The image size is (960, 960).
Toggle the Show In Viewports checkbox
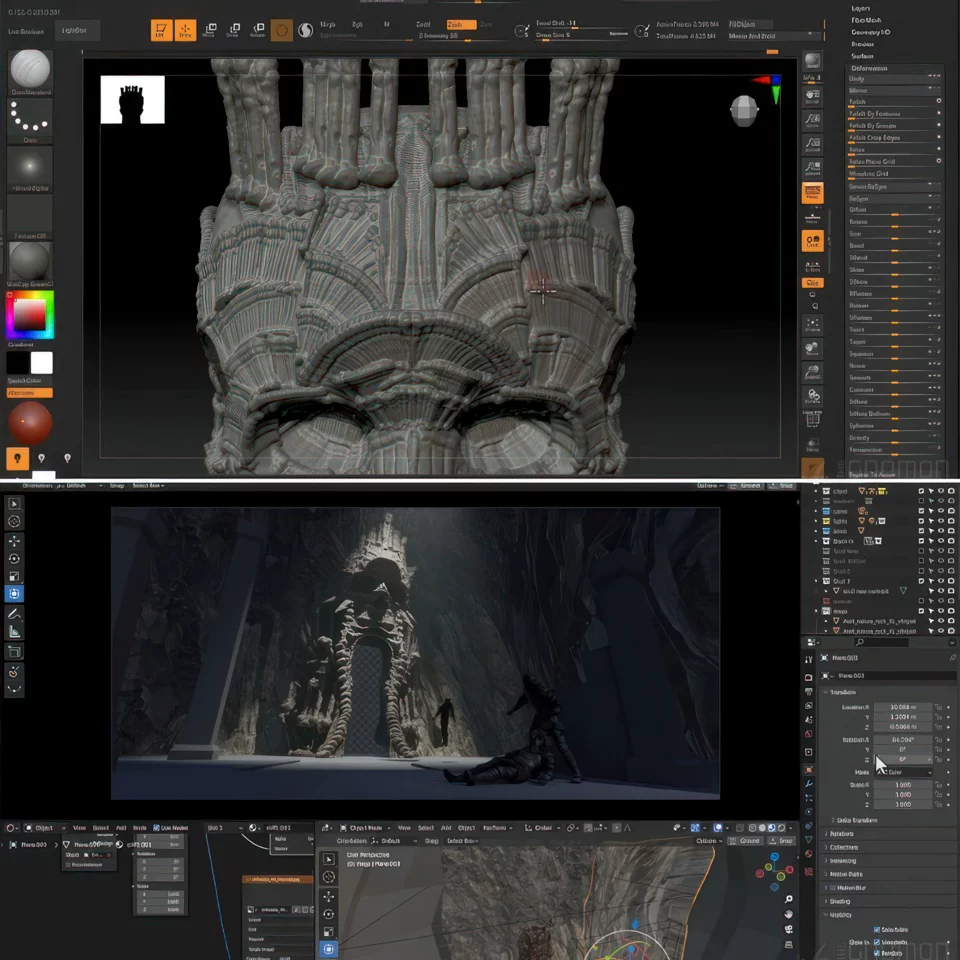pyautogui.click(x=877, y=942)
